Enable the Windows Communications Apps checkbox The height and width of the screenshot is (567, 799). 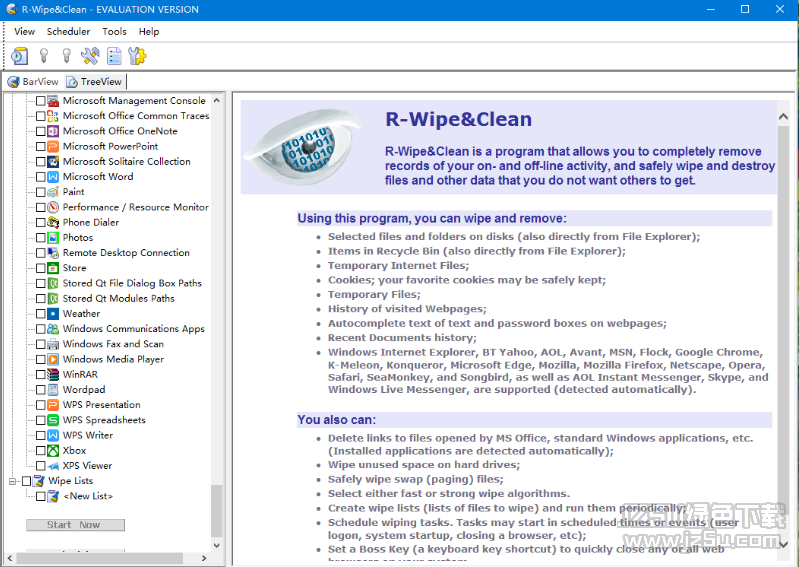click(x=41, y=329)
